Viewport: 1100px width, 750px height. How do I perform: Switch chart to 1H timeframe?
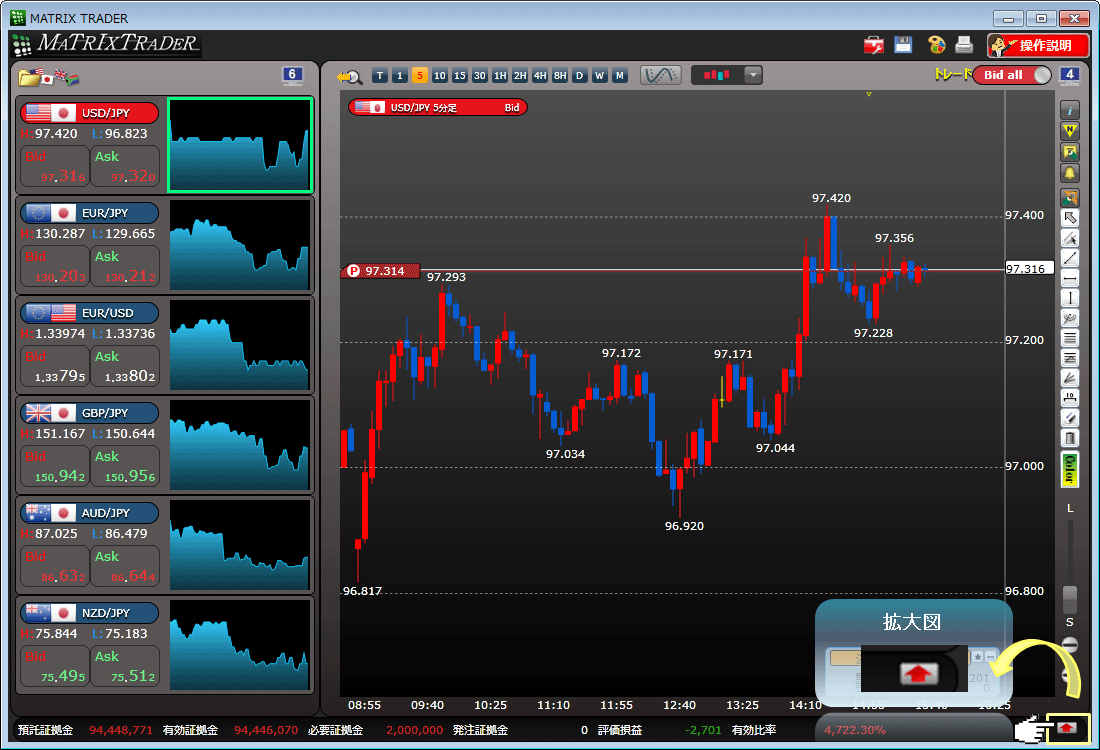coord(499,76)
